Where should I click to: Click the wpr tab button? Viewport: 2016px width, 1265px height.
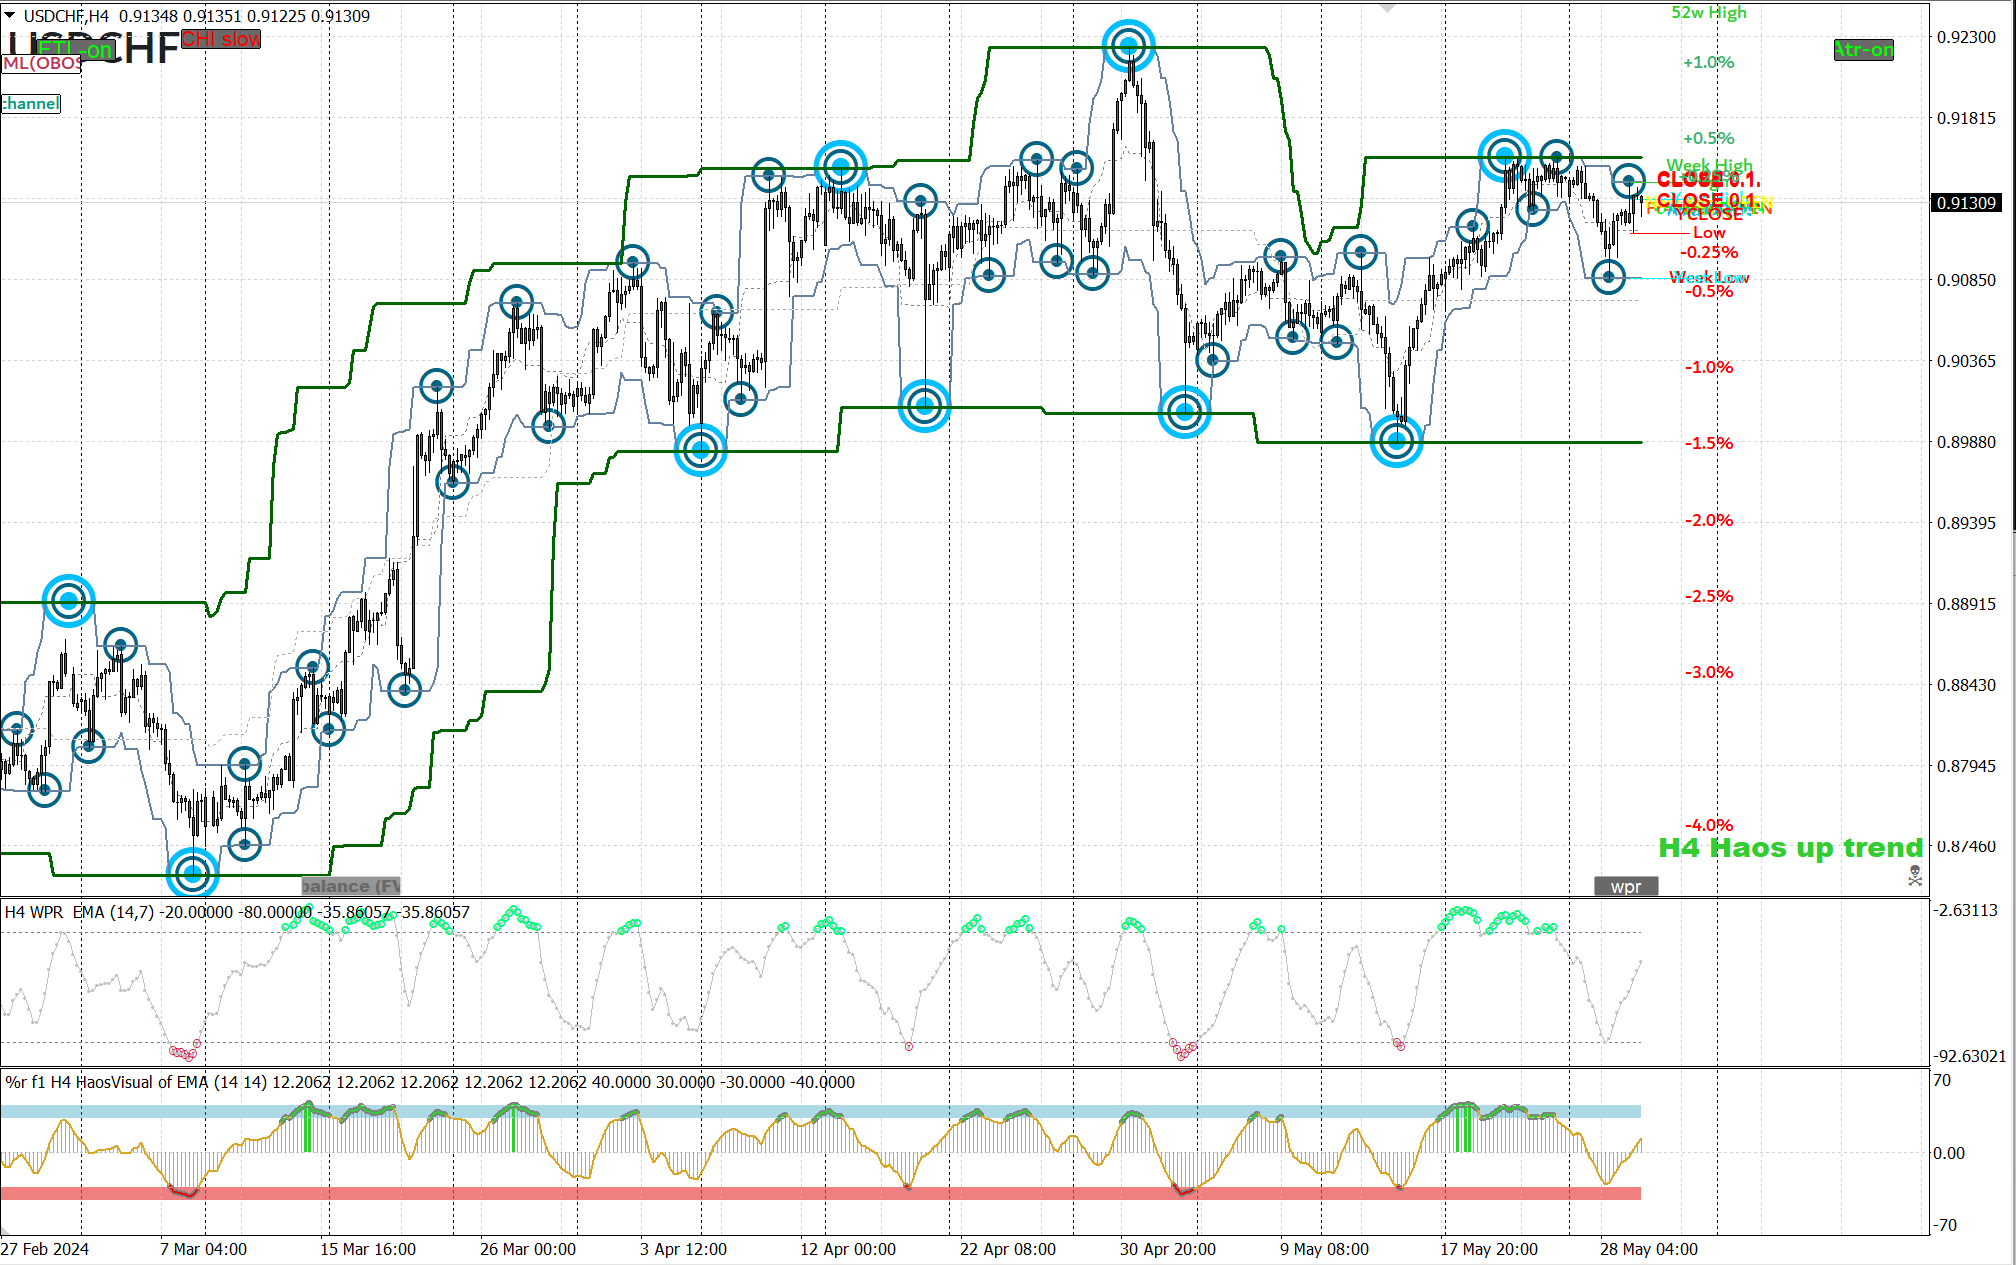1625,886
